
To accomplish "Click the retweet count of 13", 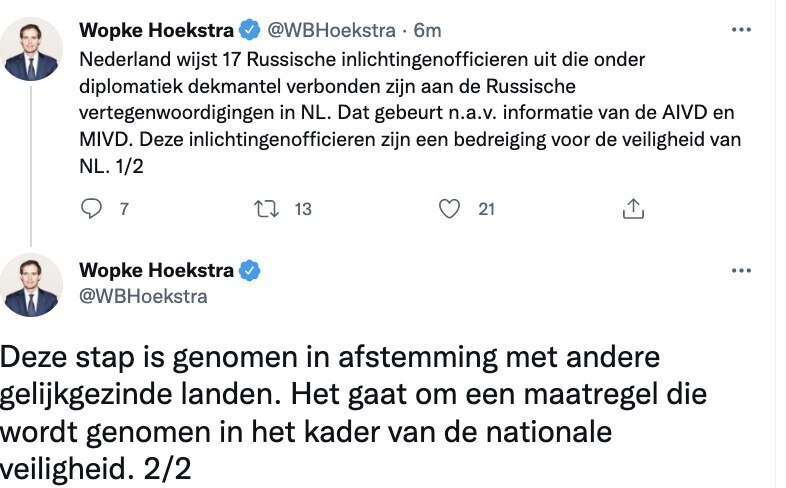I will click(303, 209).
